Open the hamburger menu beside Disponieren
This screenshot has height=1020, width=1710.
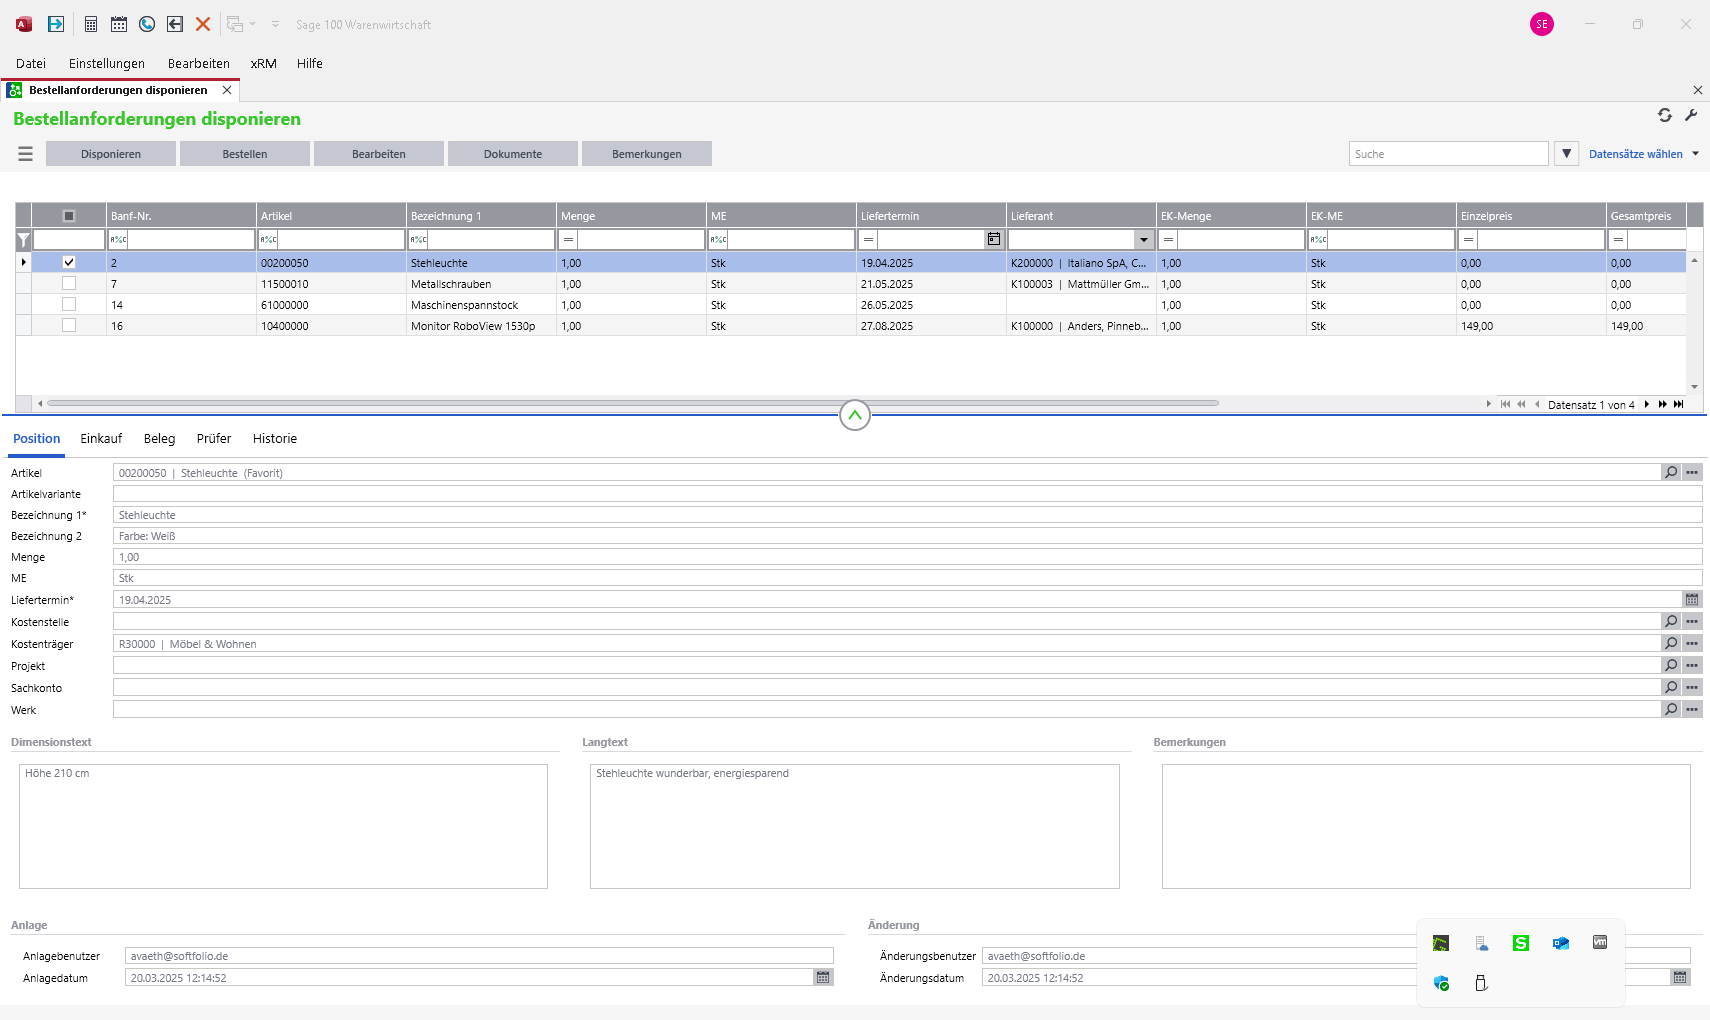pos(26,154)
